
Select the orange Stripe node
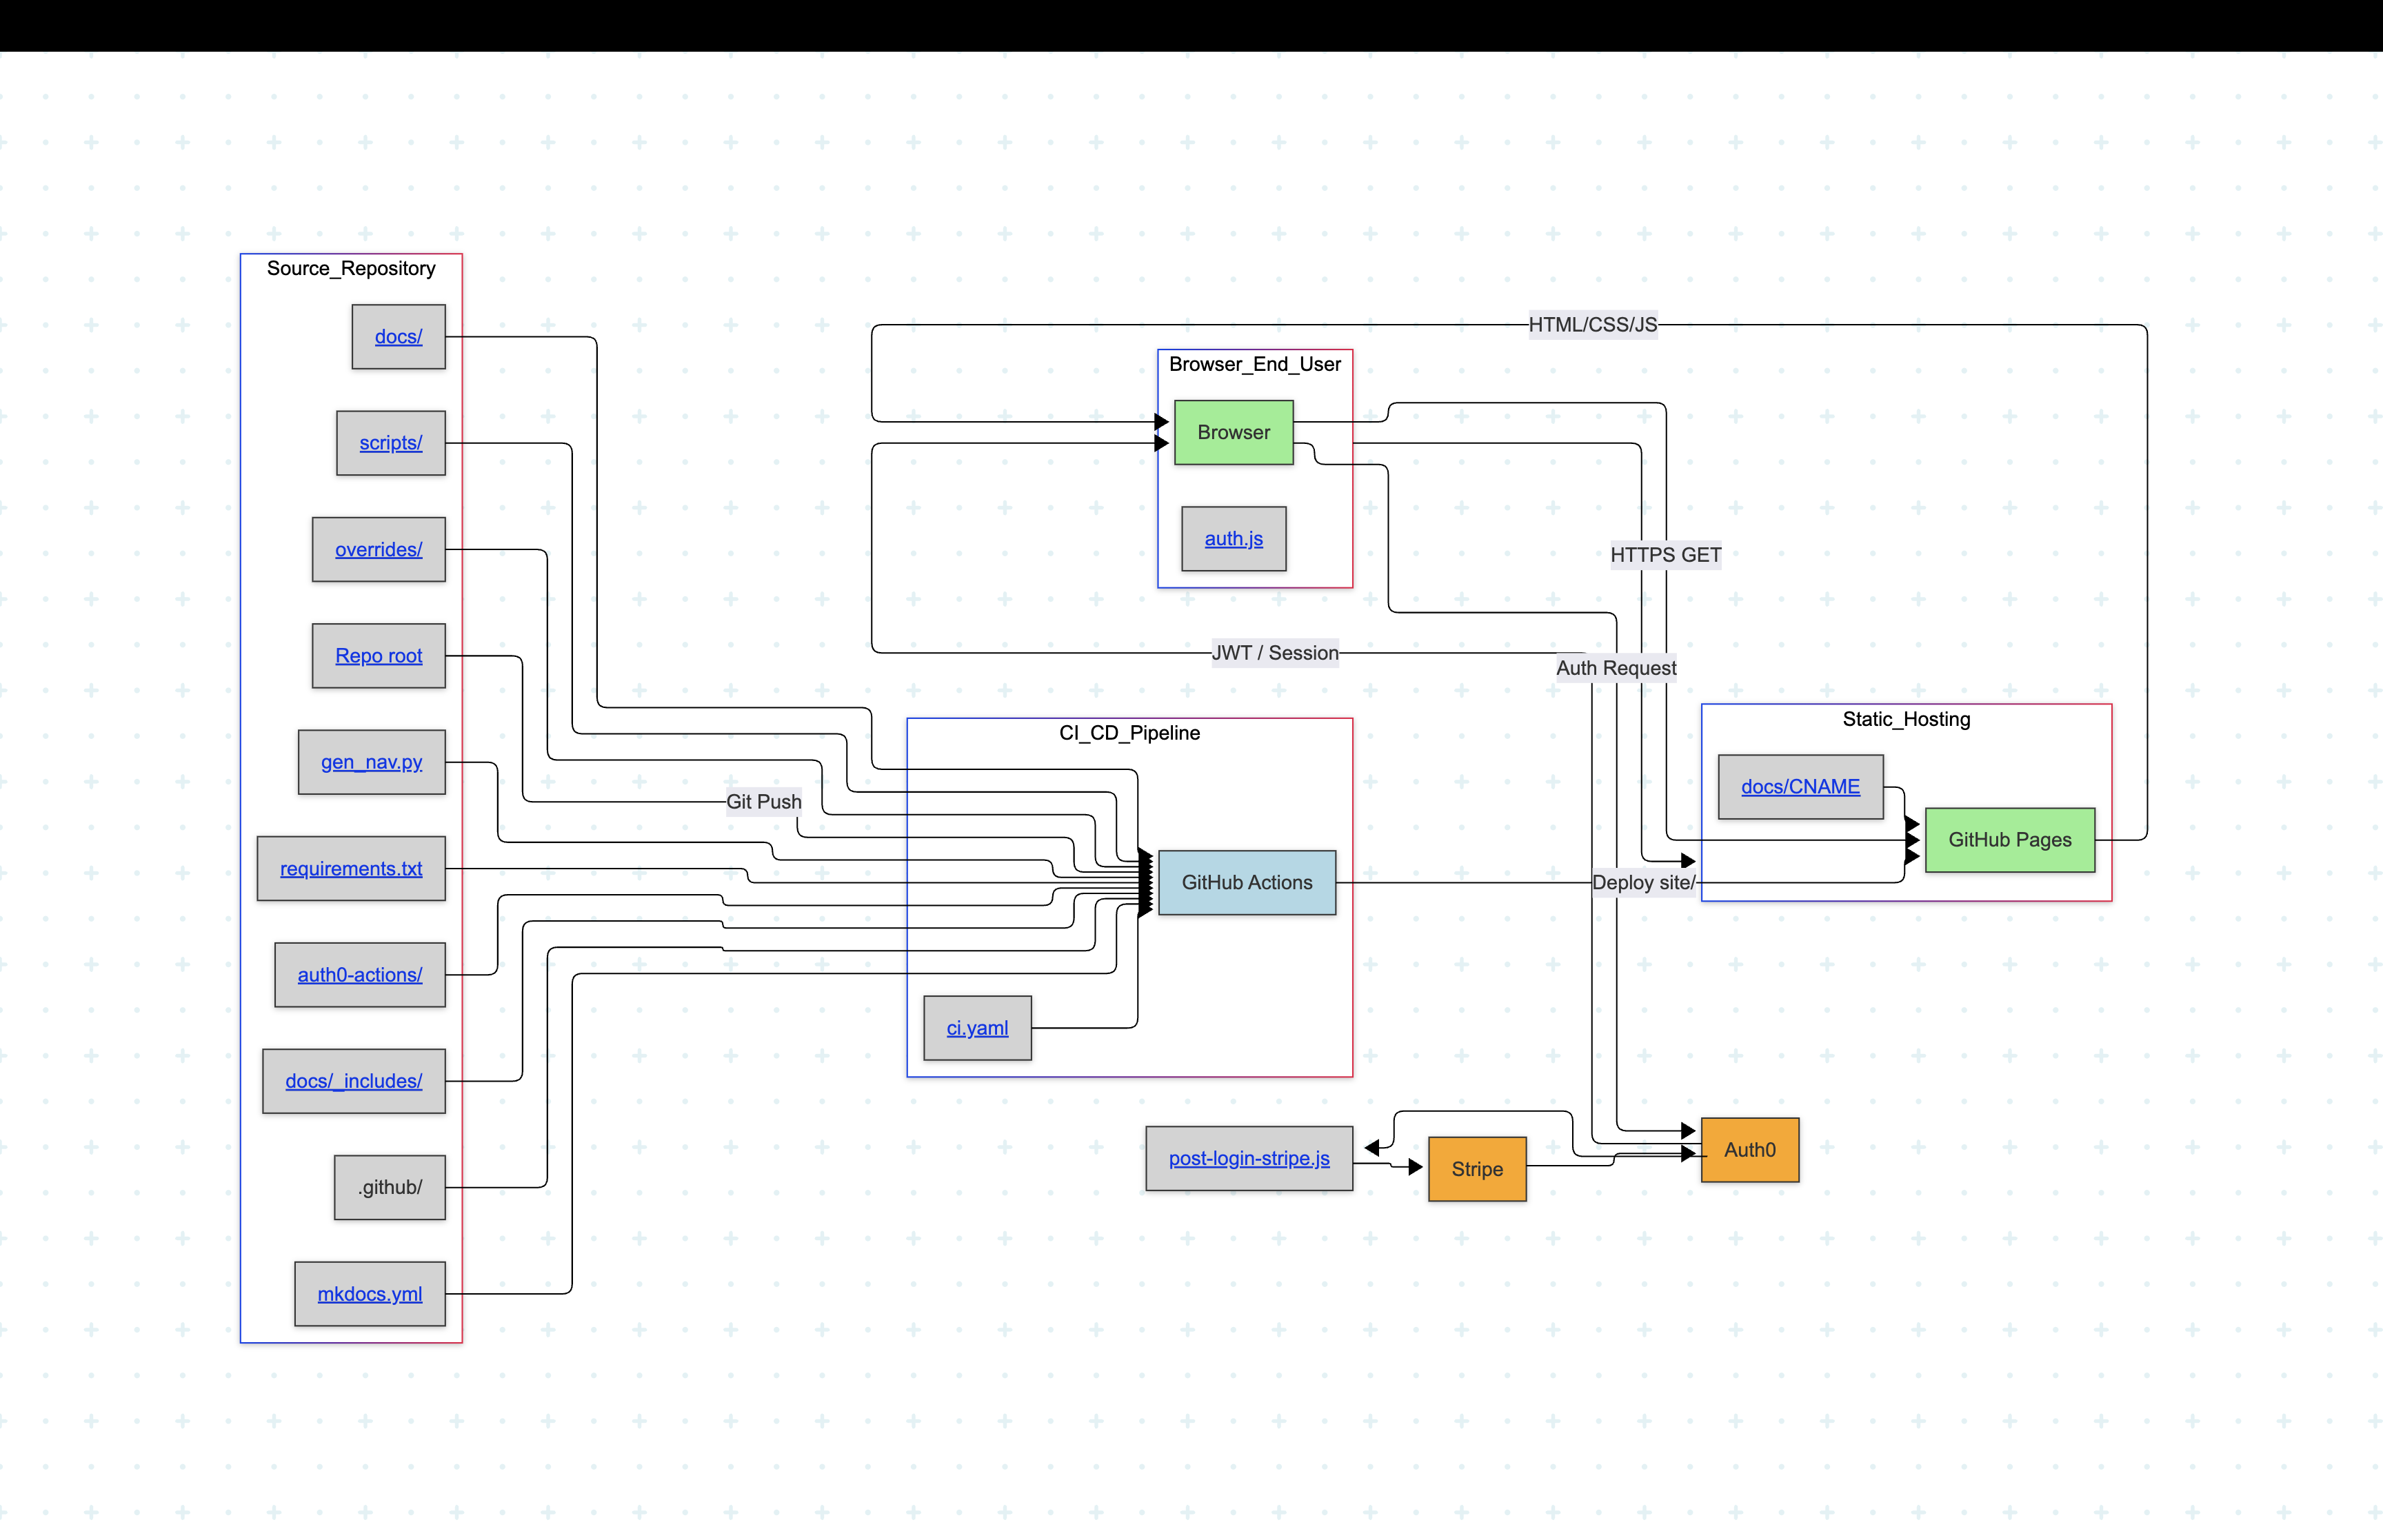pos(1476,1169)
